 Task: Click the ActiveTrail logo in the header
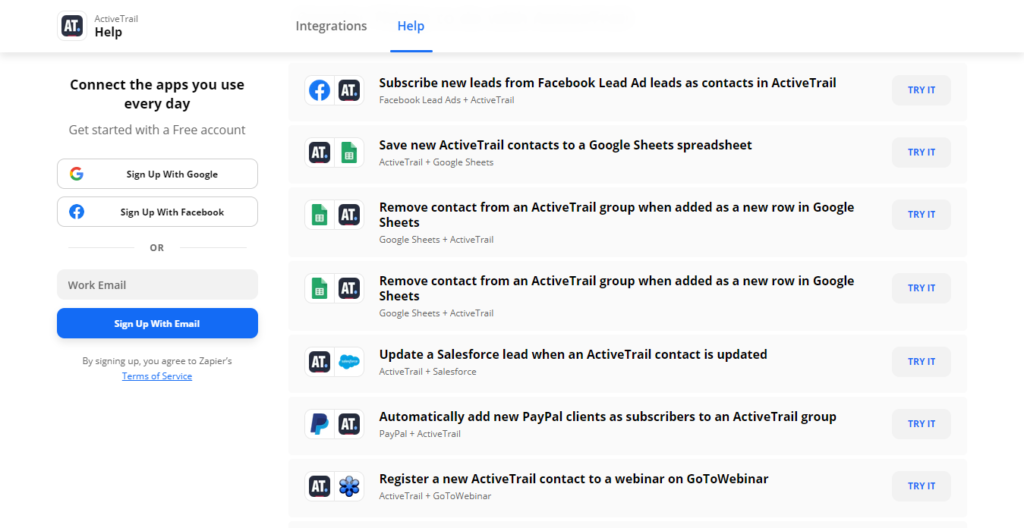73,26
